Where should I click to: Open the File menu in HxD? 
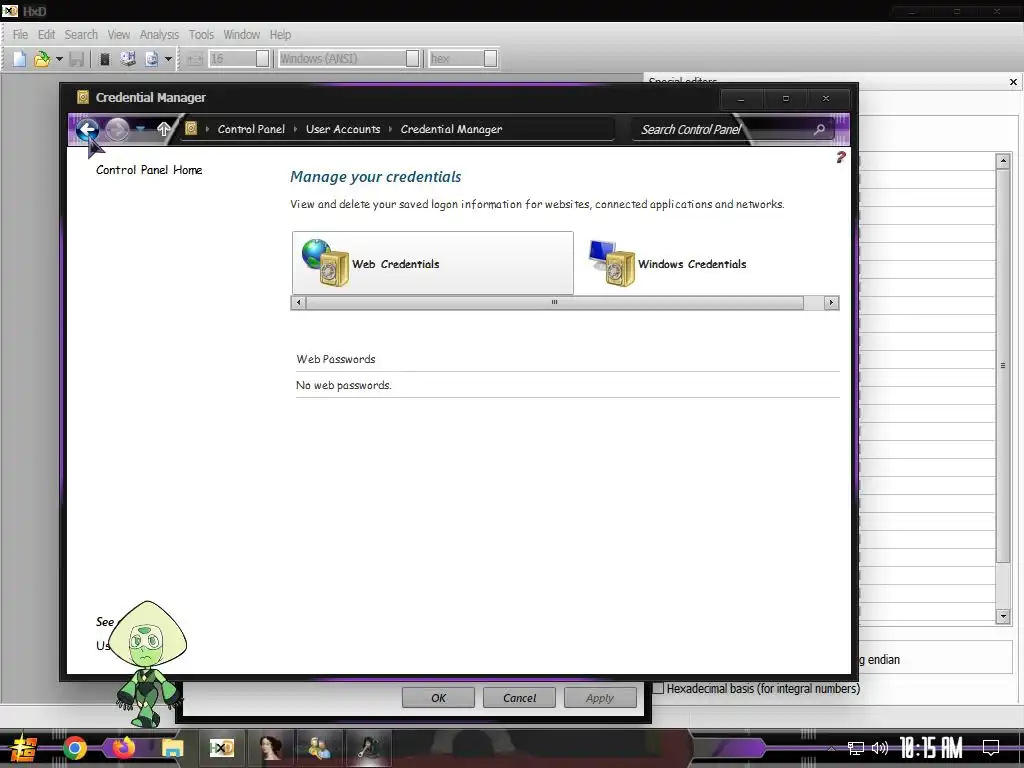pos(20,35)
